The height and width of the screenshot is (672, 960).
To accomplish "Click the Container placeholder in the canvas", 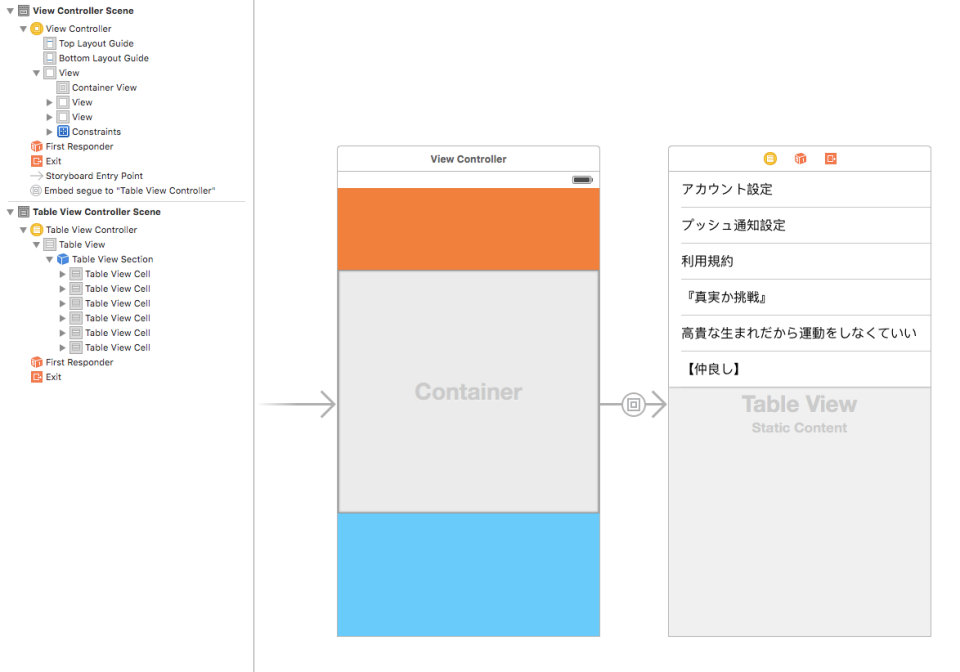I will pos(468,392).
